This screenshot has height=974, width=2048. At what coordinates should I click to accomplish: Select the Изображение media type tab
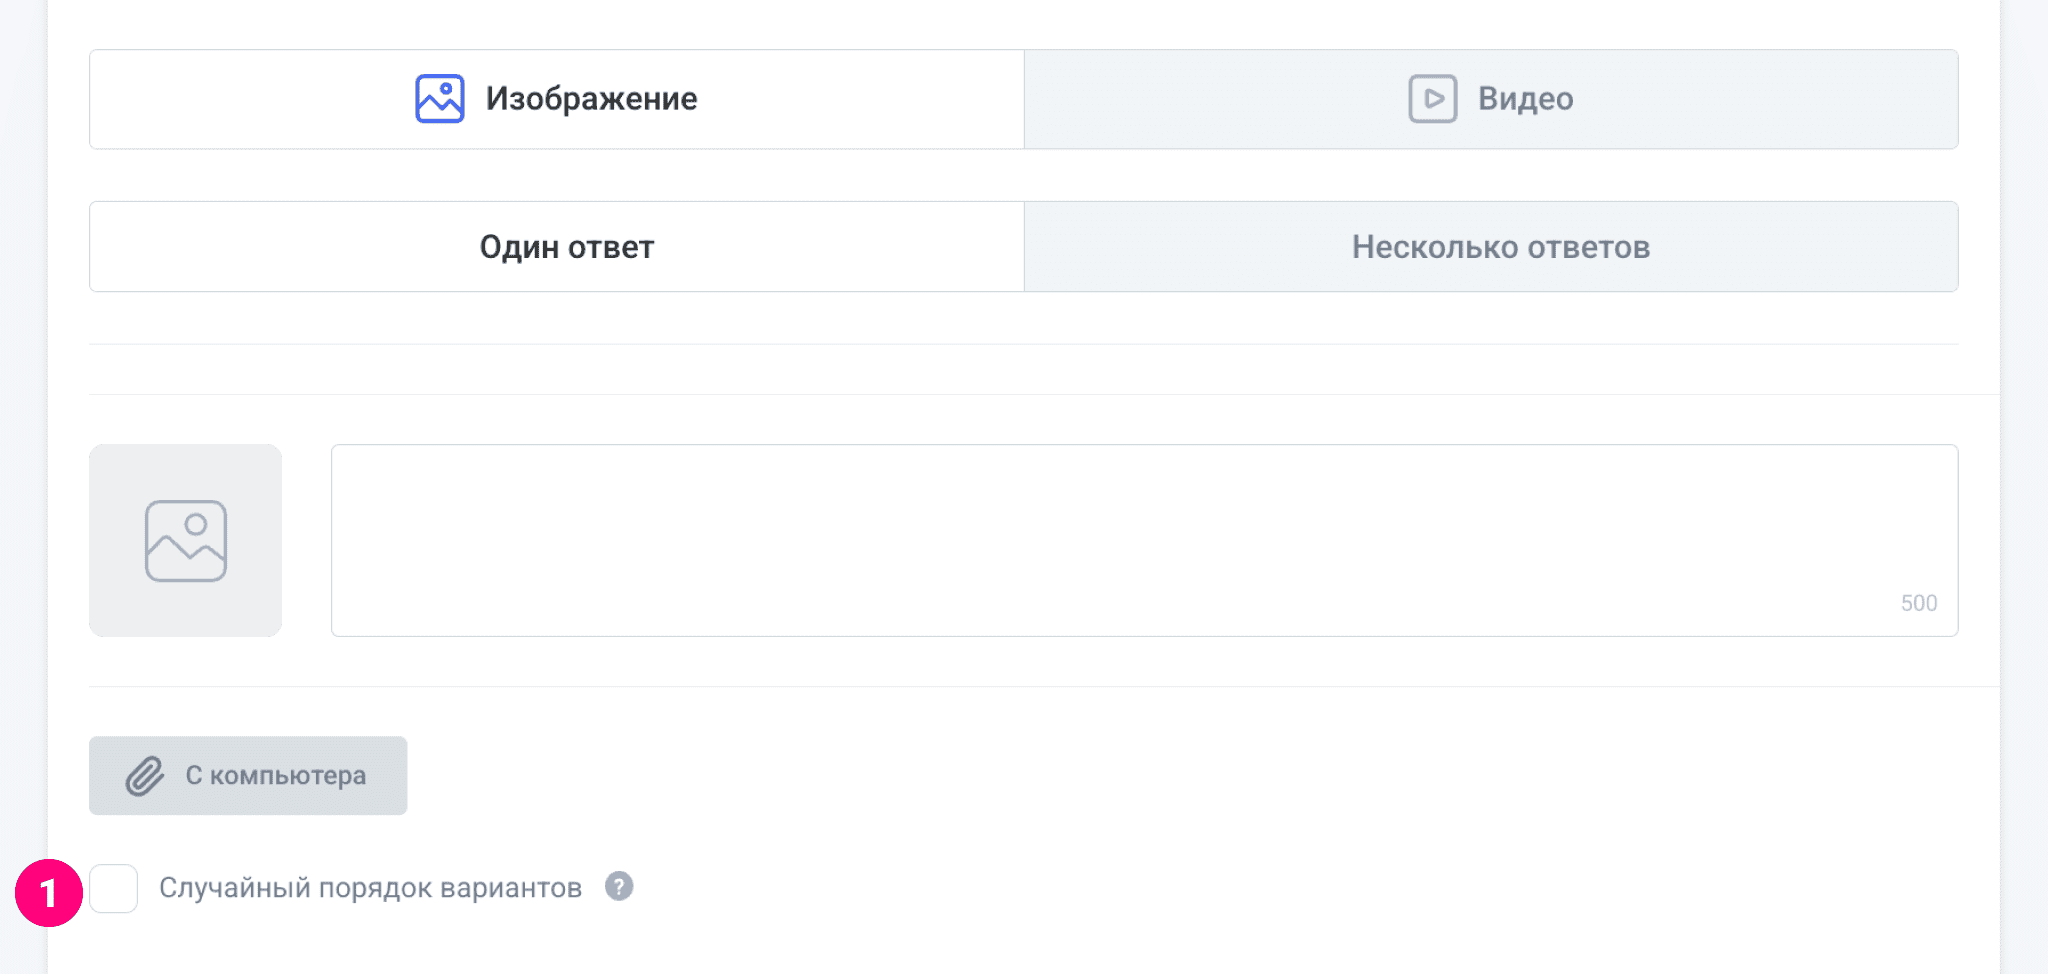tap(557, 99)
